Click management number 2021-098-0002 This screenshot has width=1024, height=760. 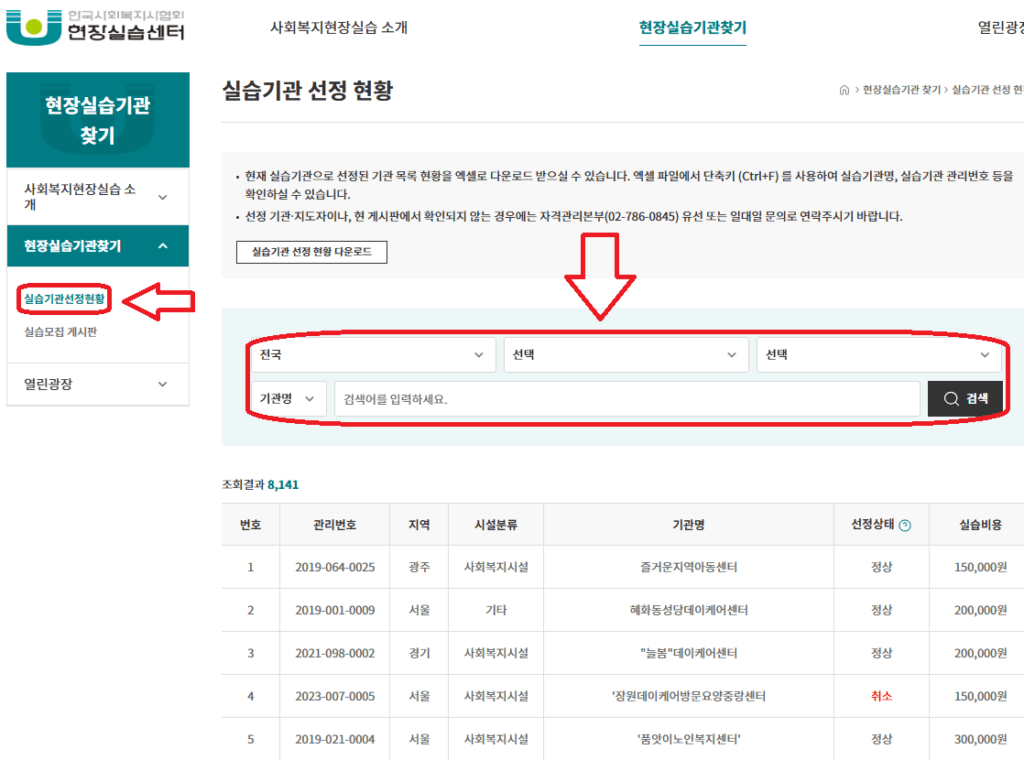(x=335, y=654)
